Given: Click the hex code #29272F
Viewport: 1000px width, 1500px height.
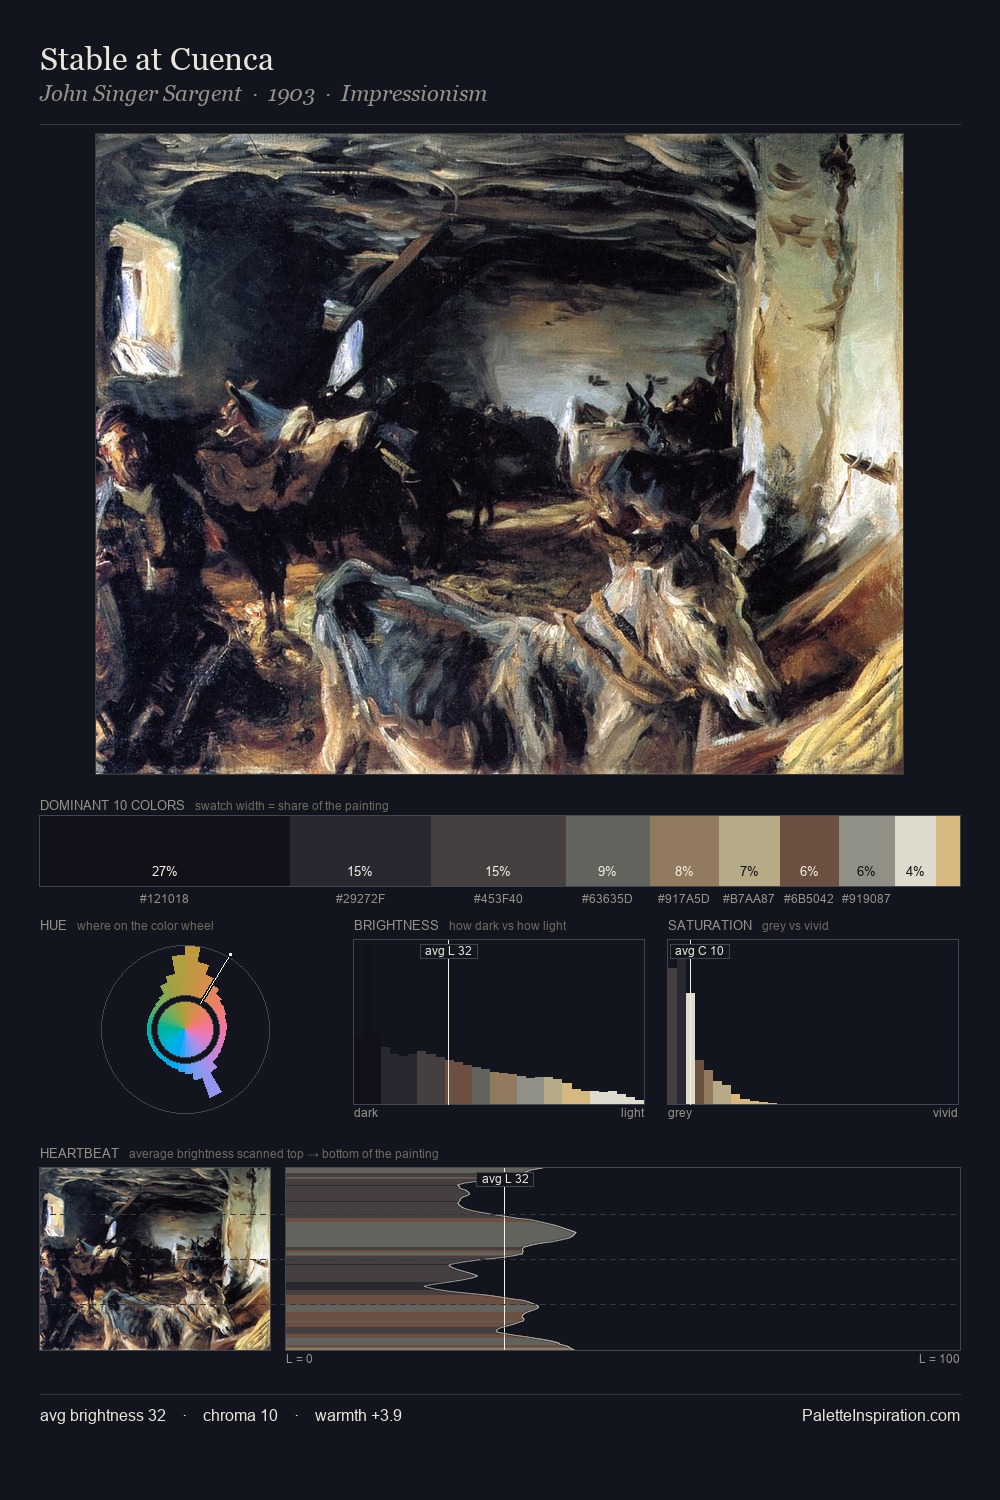Looking at the screenshot, I should pos(360,898).
